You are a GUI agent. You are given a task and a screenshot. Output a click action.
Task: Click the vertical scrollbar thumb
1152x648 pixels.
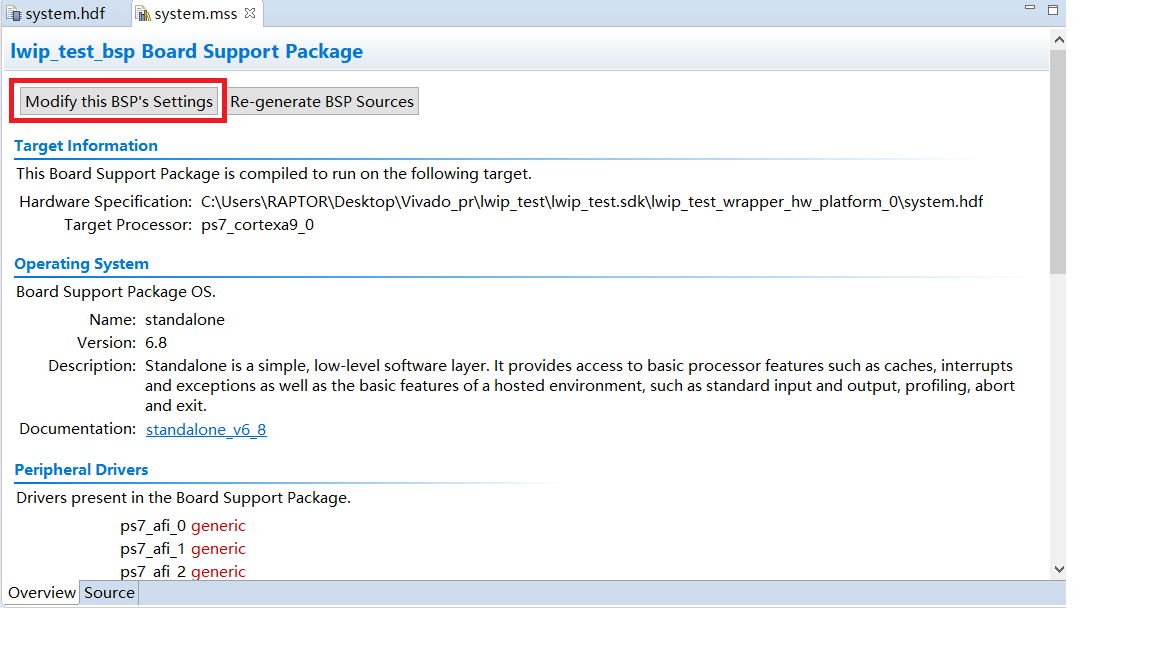click(1058, 162)
